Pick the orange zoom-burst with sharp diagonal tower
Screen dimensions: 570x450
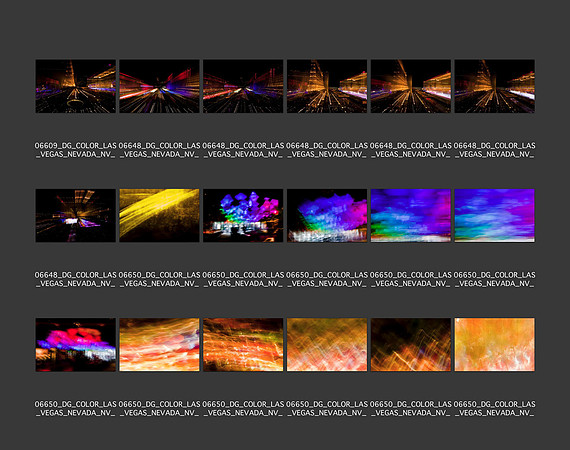[411, 86]
